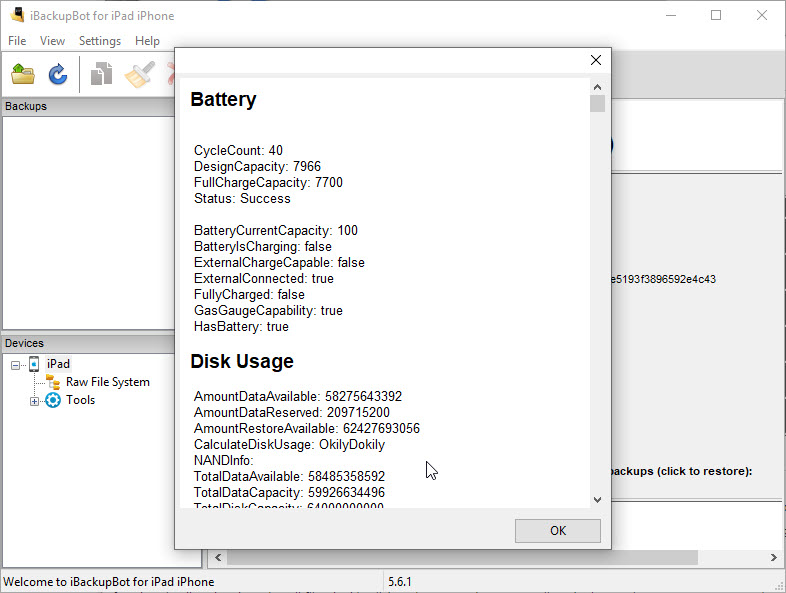Click HasBattery: true line
Image resolution: width=786 pixels, height=593 pixels.
tap(241, 327)
